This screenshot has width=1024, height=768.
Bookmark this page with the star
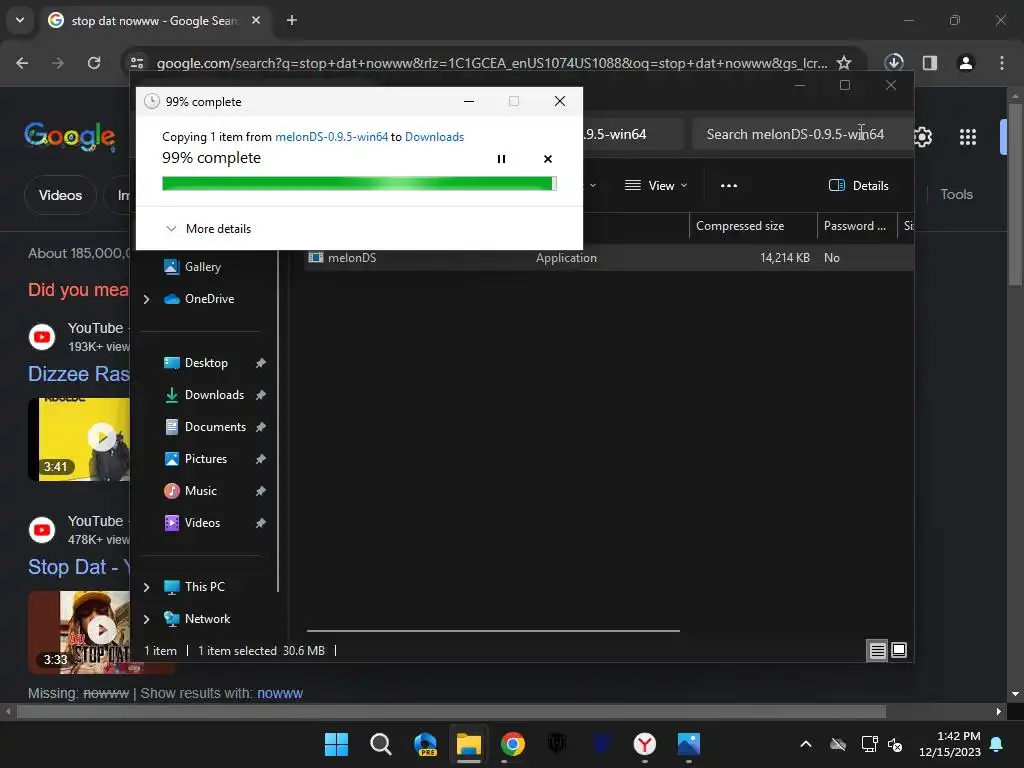click(844, 63)
